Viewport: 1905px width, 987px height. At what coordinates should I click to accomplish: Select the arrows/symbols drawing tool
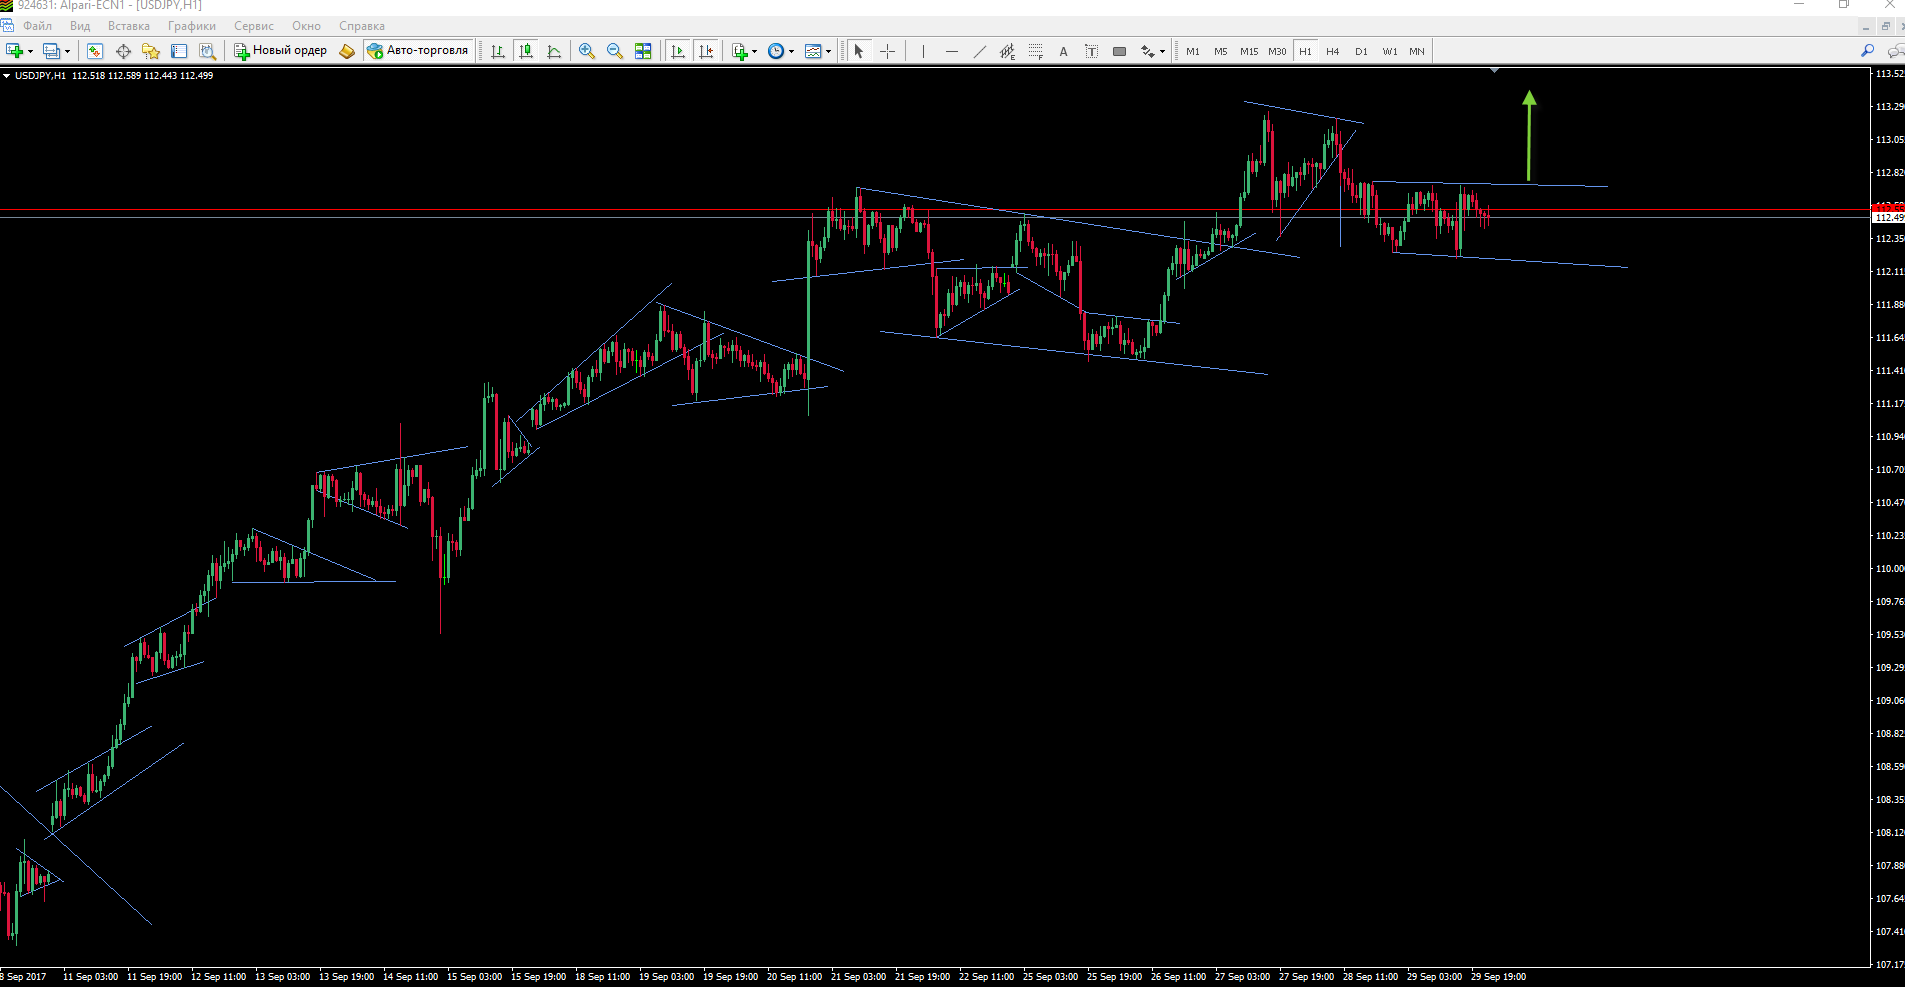tap(1147, 51)
